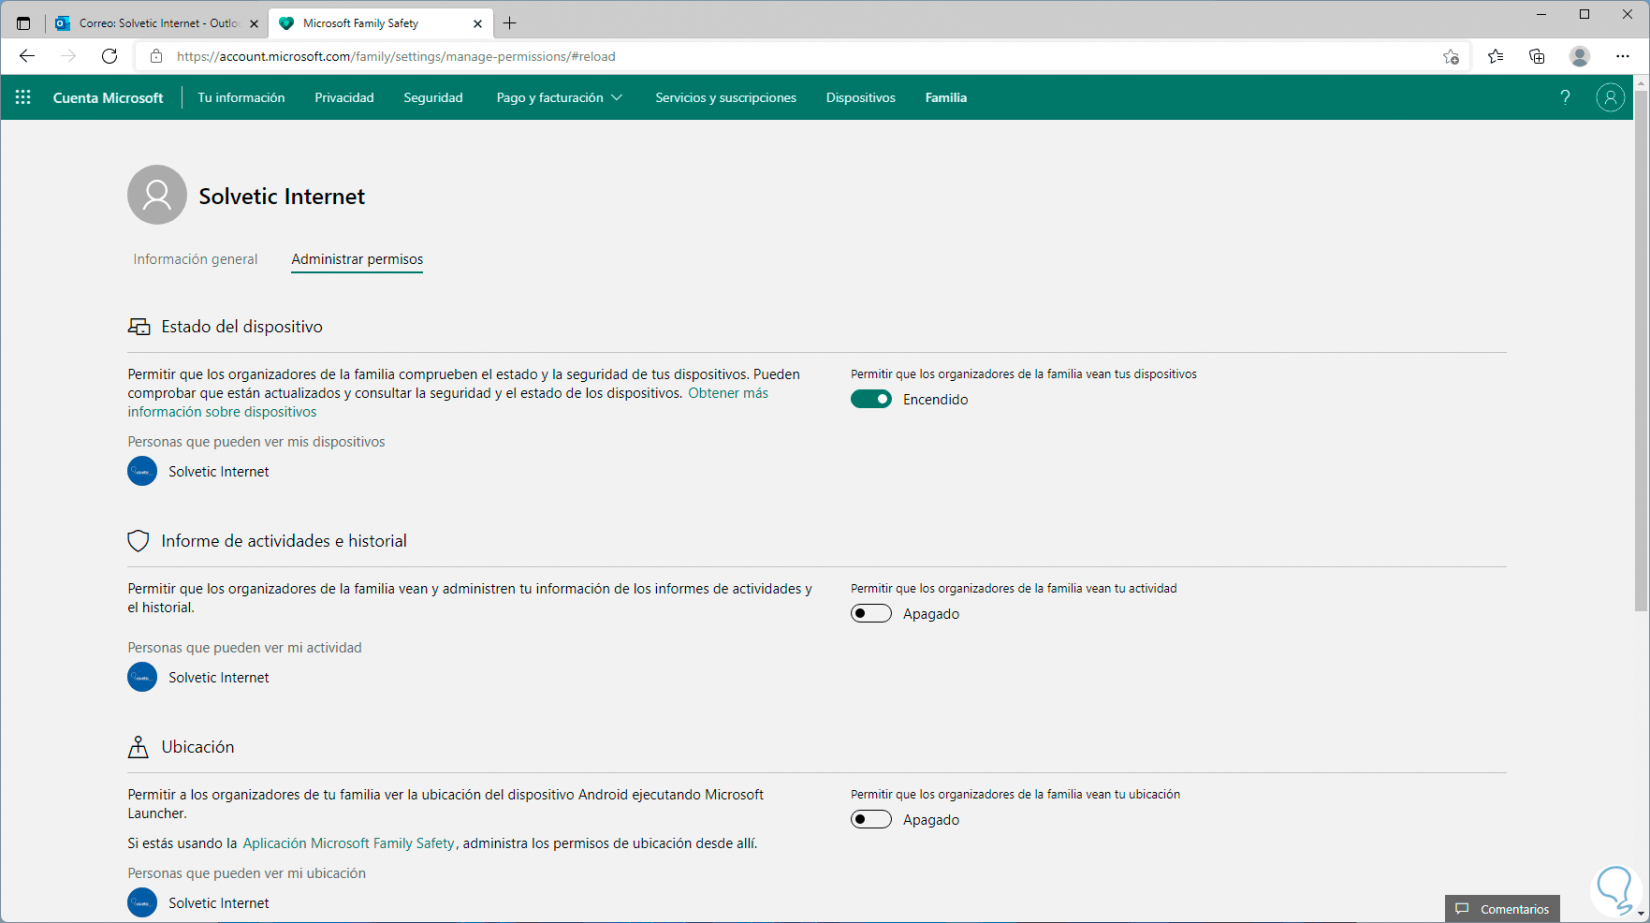Image resolution: width=1650 pixels, height=923 pixels.
Task: Click the Solvetic Internet profile picture
Action: (157, 195)
